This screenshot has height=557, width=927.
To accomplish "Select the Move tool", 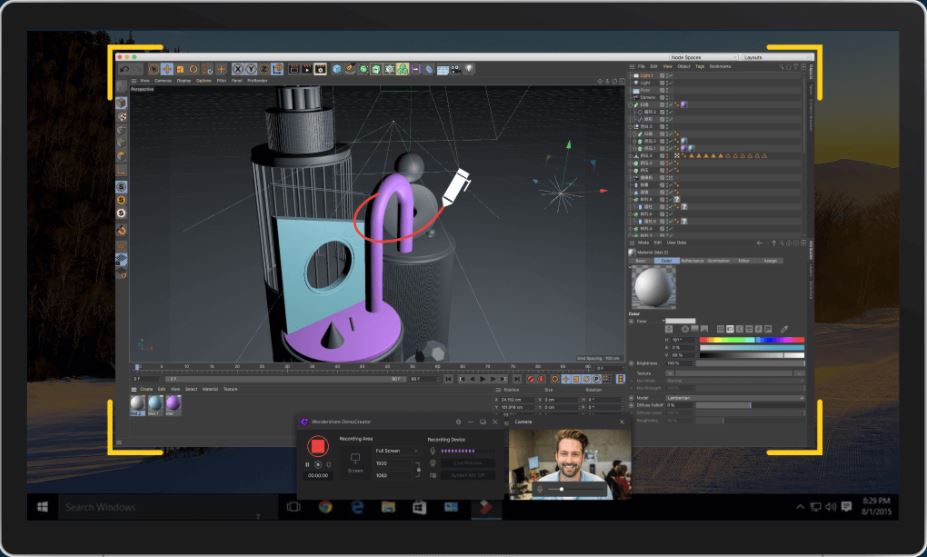I will [x=167, y=69].
